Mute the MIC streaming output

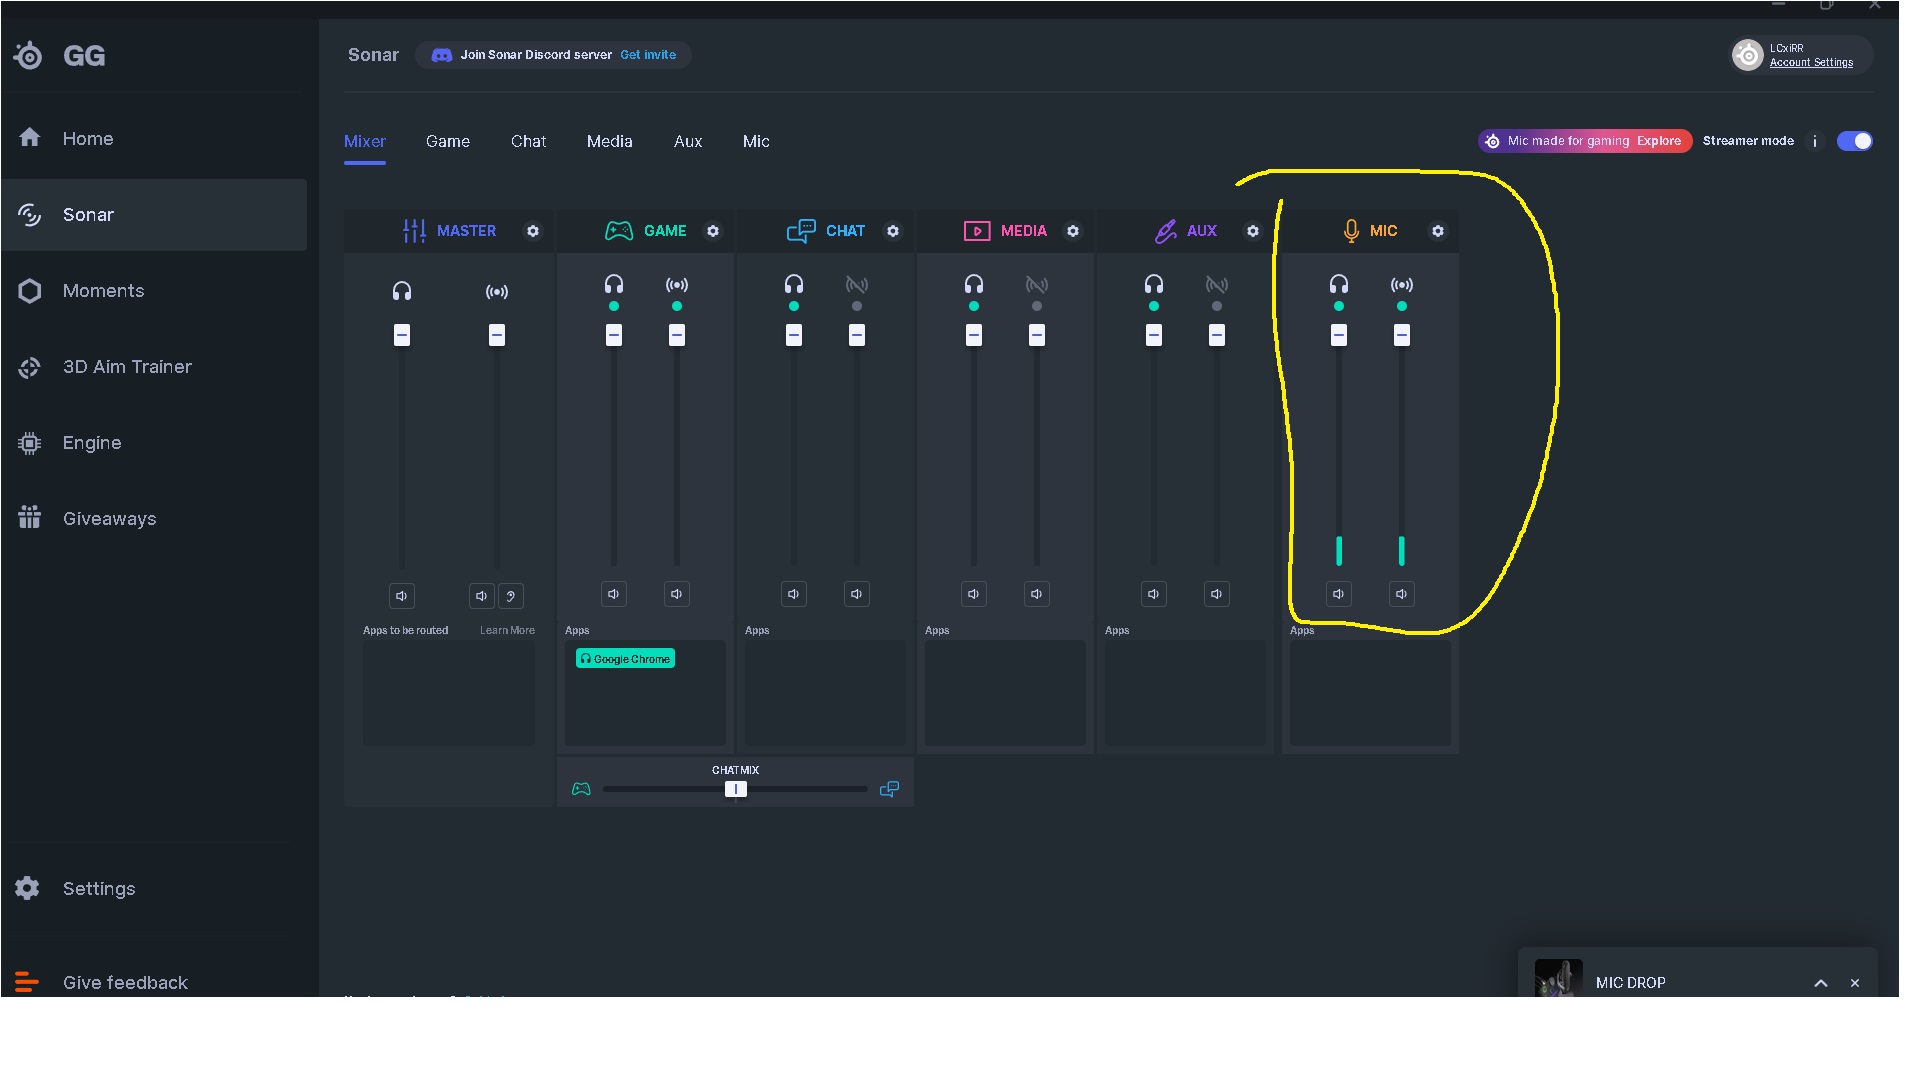(x=1401, y=594)
